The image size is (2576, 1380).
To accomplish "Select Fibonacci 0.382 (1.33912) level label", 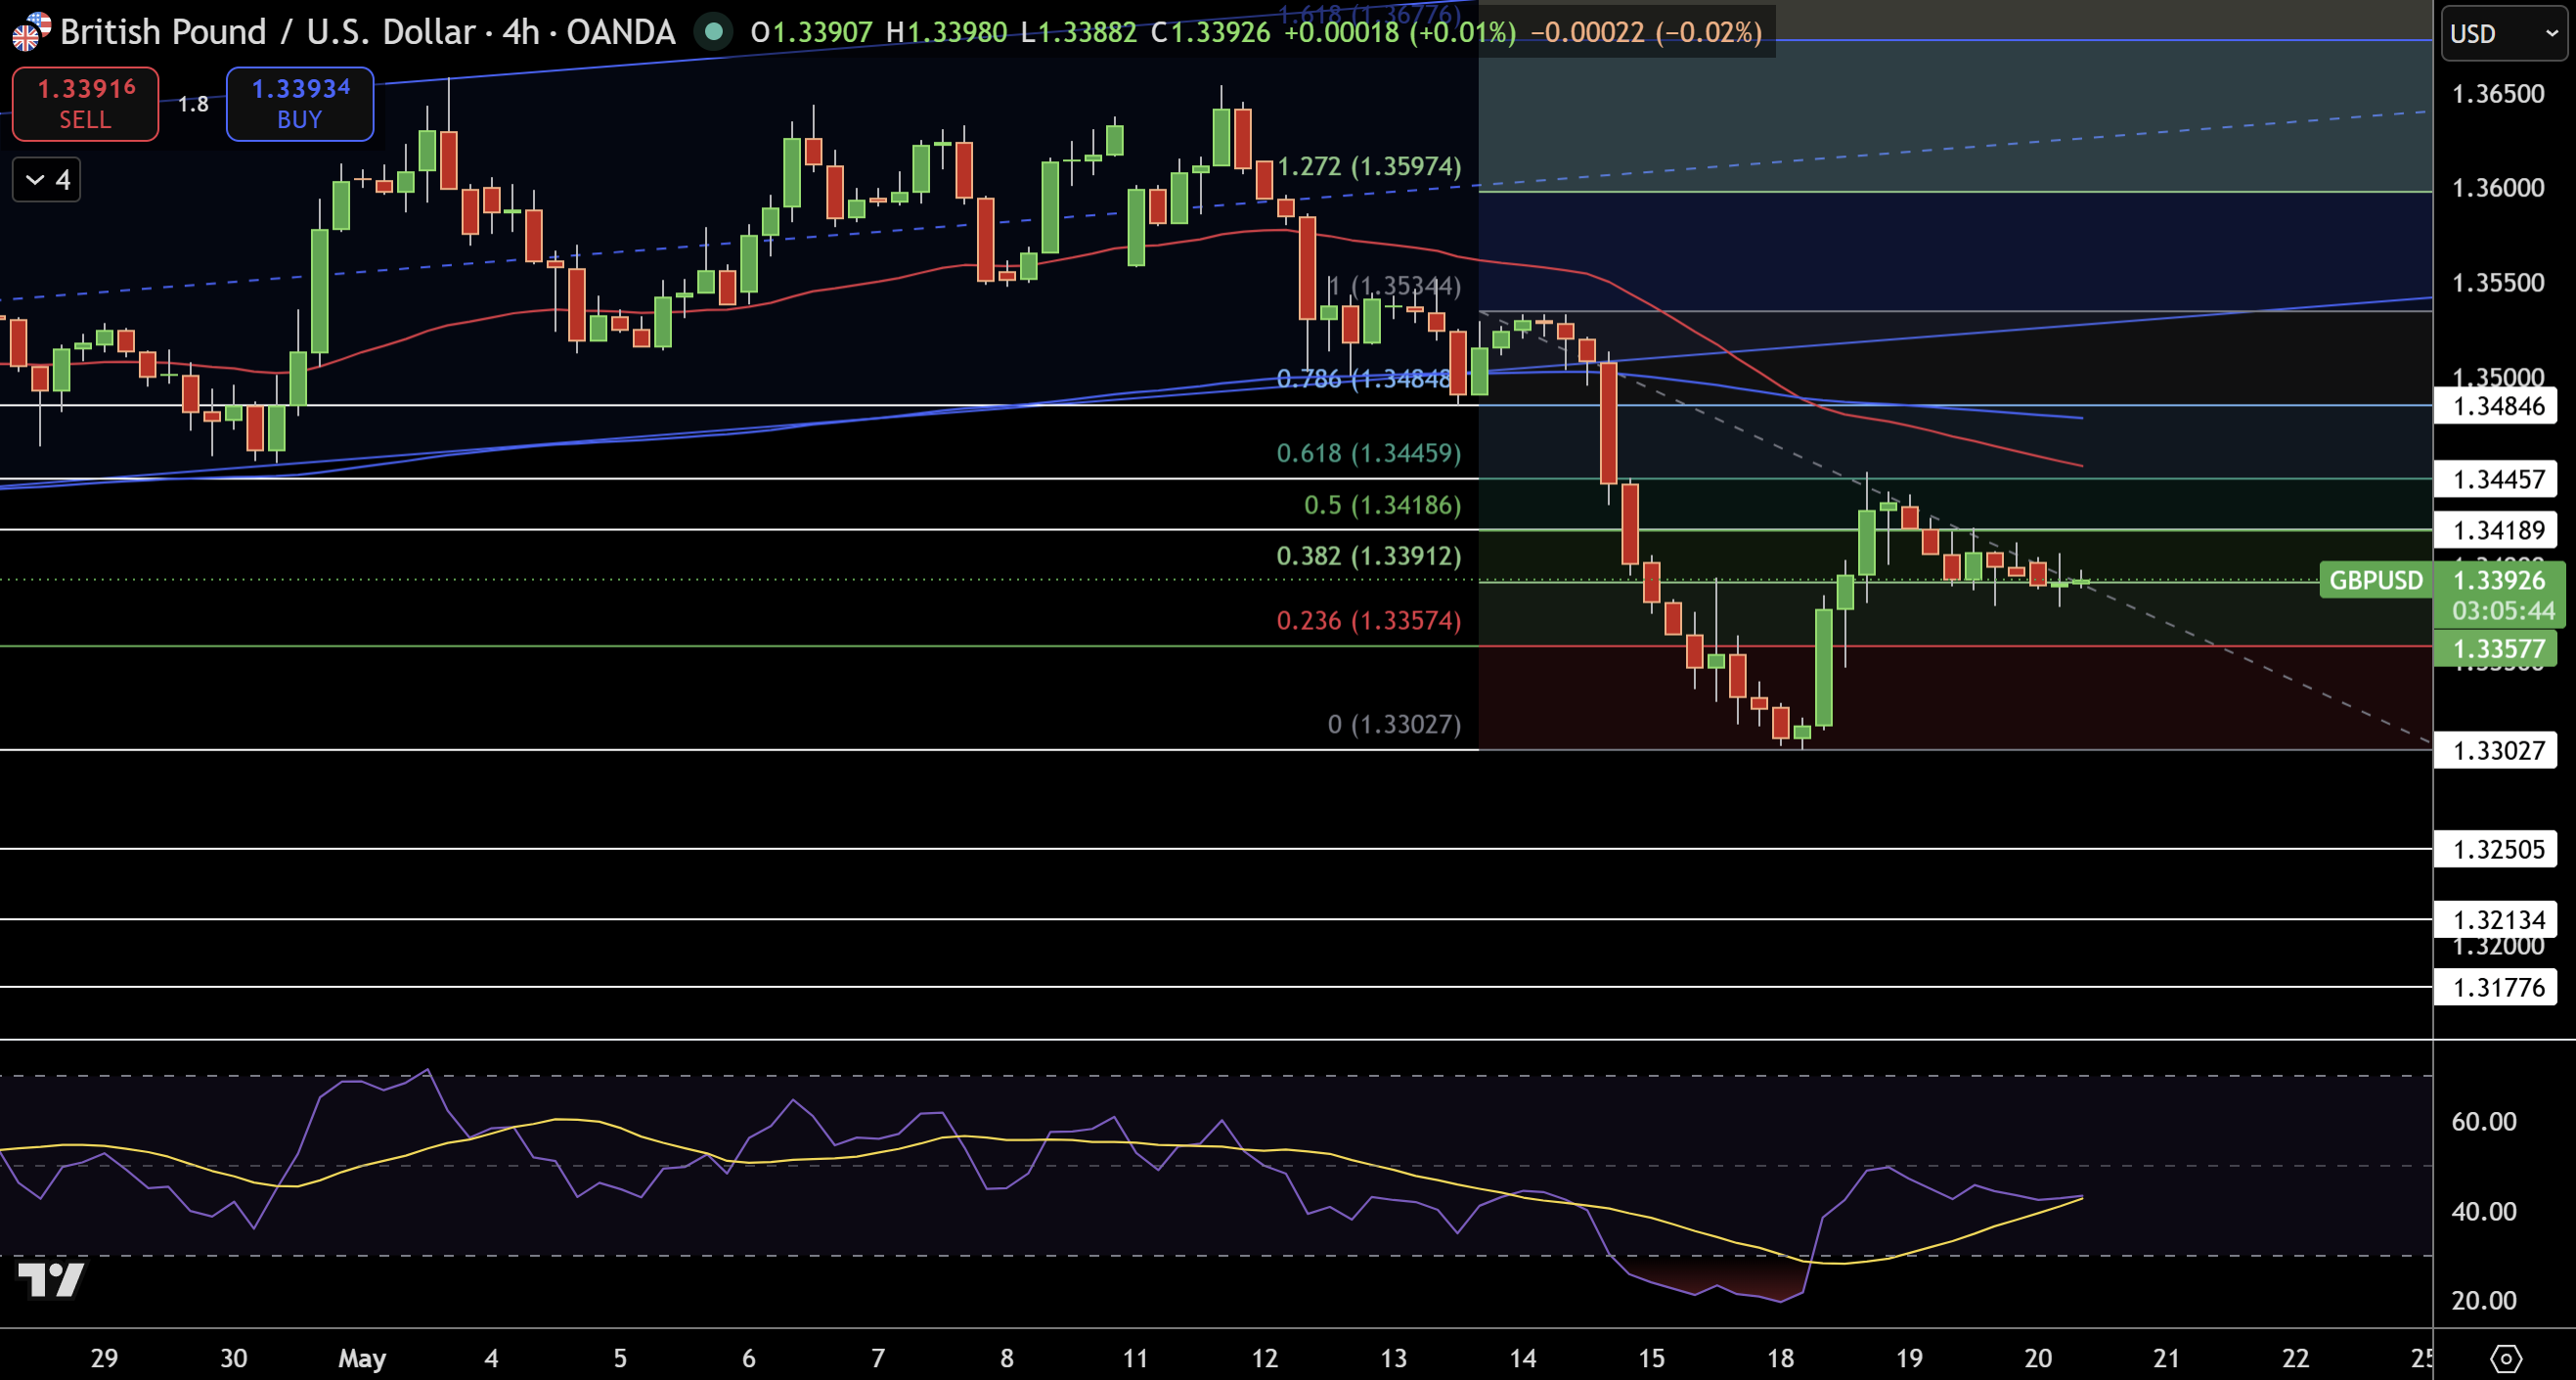I will click(x=1369, y=556).
